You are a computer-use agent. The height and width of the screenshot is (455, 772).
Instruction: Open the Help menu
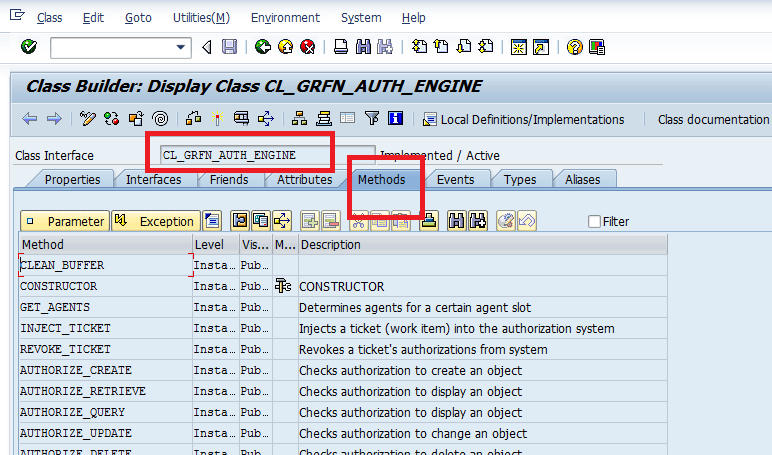tap(413, 18)
